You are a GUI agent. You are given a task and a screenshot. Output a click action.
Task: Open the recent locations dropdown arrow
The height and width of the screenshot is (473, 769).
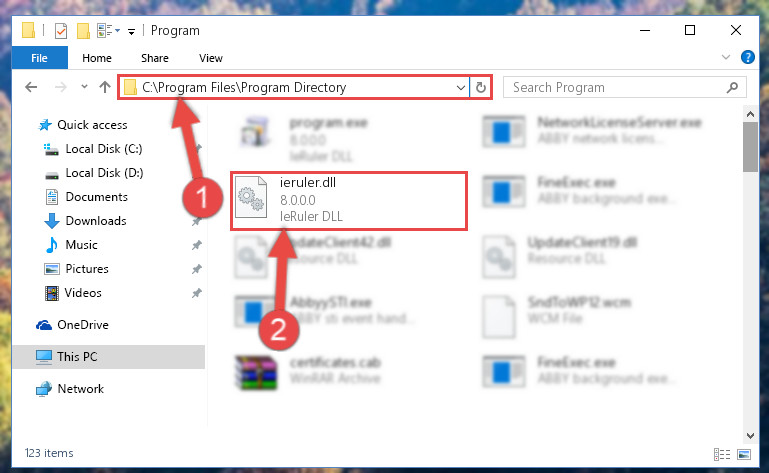coord(84,87)
